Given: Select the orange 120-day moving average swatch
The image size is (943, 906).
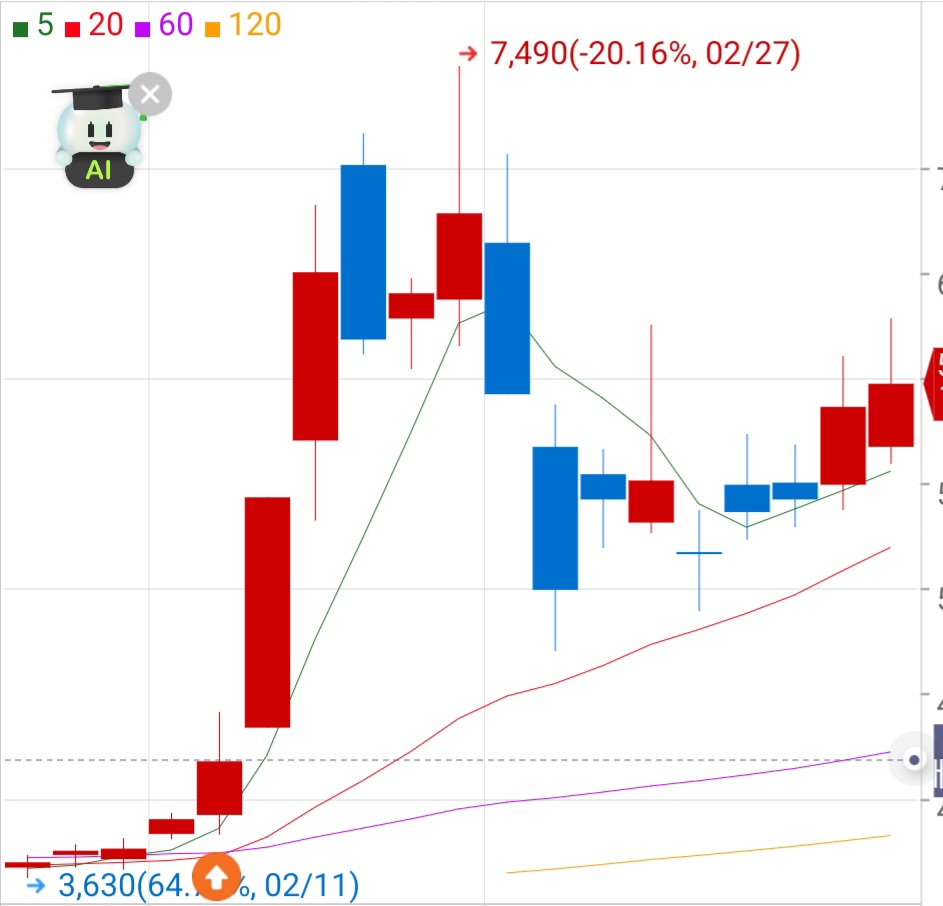Looking at the screenshot, I should point(212,29).
